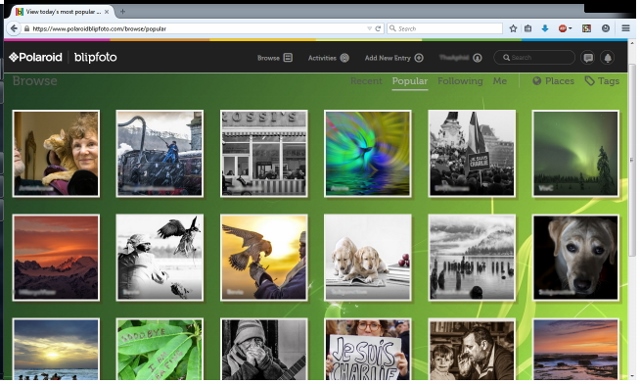Screen dimensions: 640x384
Task: Click the scrollbar up arrow
Action: (631, 43)
